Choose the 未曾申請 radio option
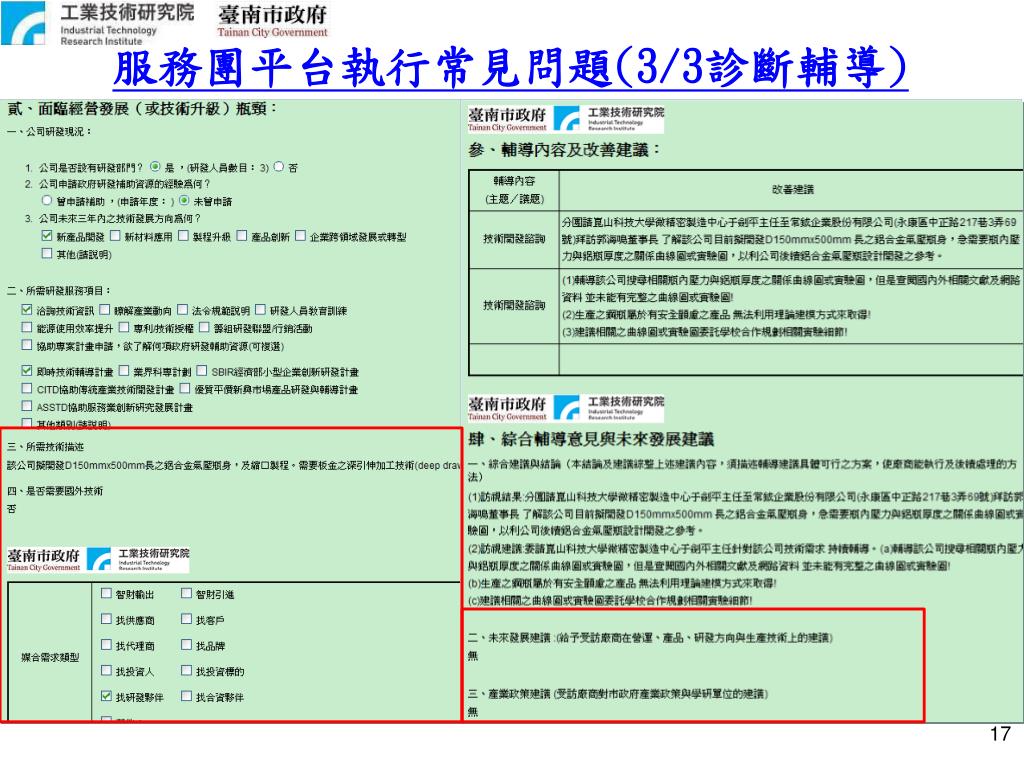Viewport: 1024px width, 768px height. pyautogui.click(x=184, y=200)
